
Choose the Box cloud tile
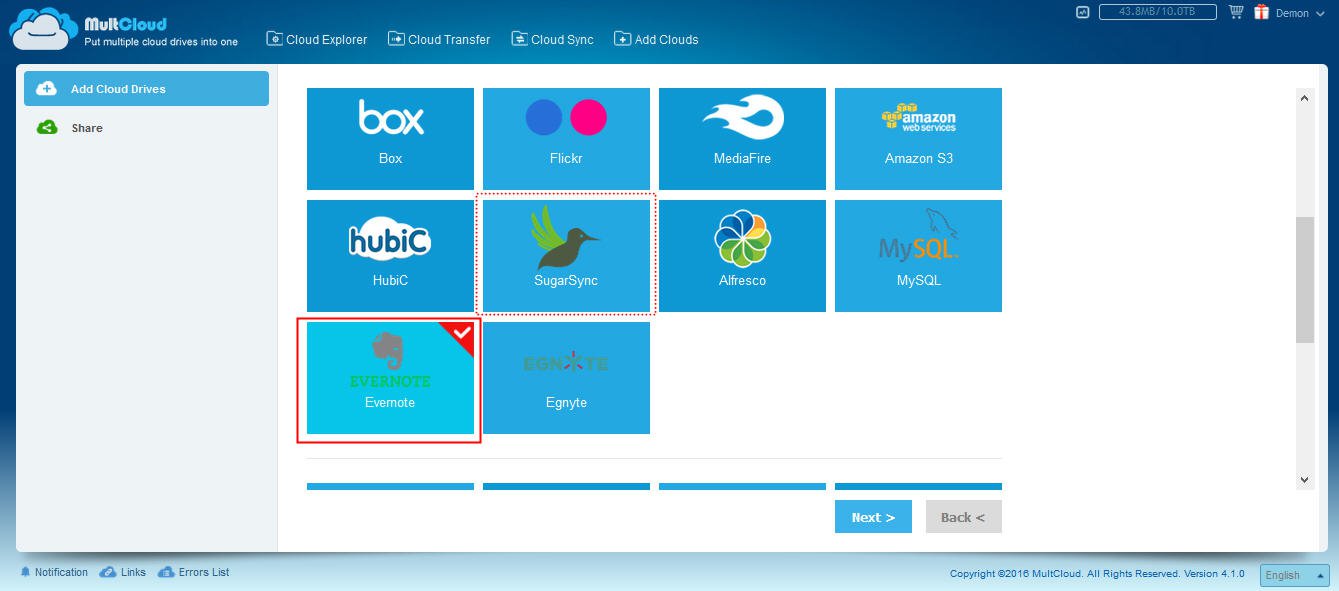[390, 138]
